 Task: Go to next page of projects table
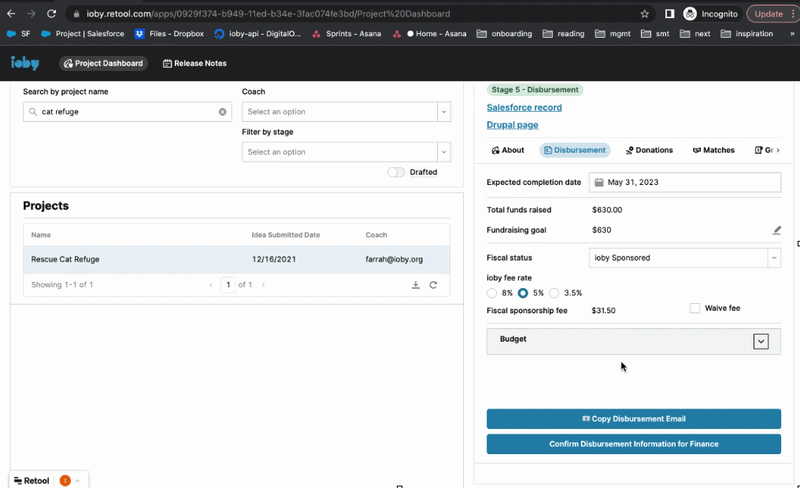tap(263, 285)
